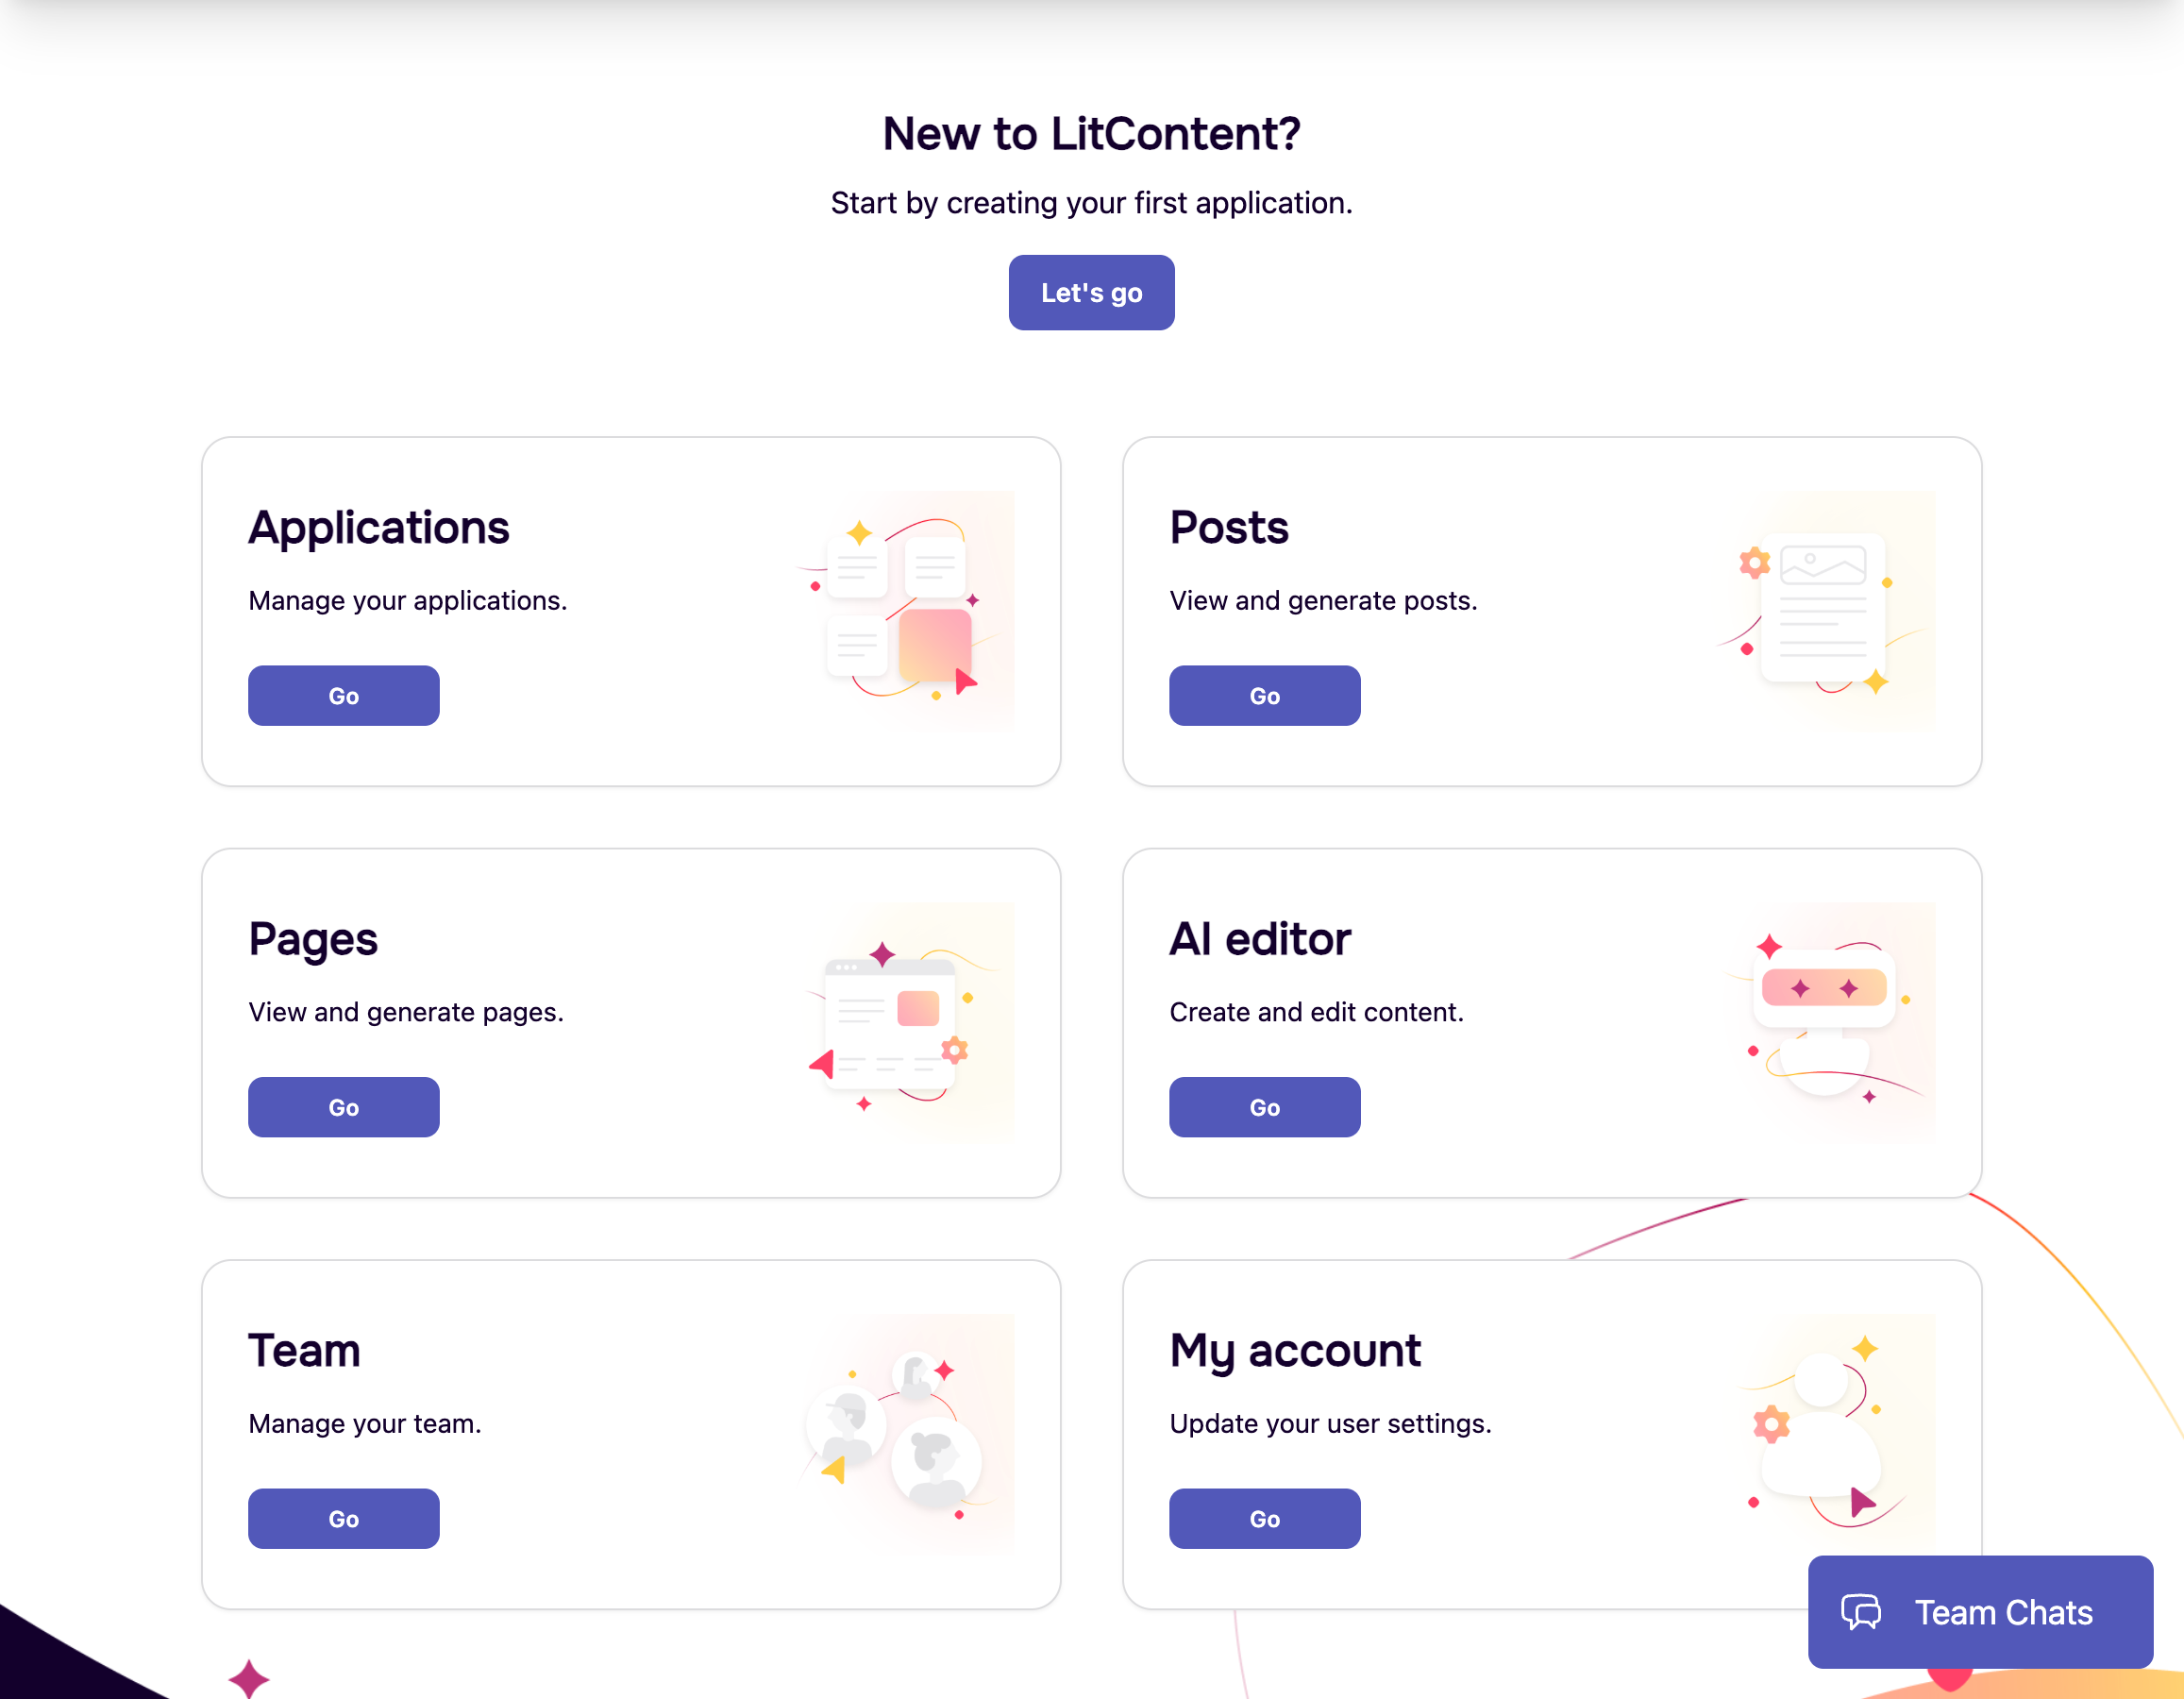Viewport: 2184px width, 1699px height.
Task: Click the Let's go button
Action: click(x=1091, y=292)
